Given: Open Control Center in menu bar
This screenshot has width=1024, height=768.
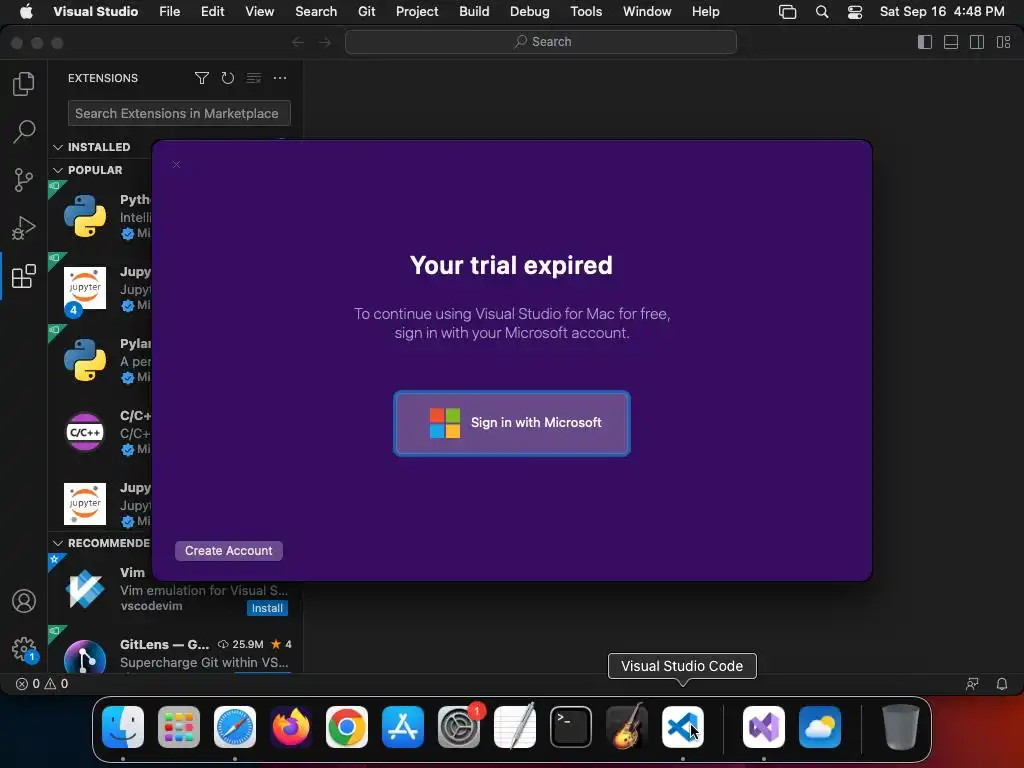Looking at the screenshot, I should (854, 12).
